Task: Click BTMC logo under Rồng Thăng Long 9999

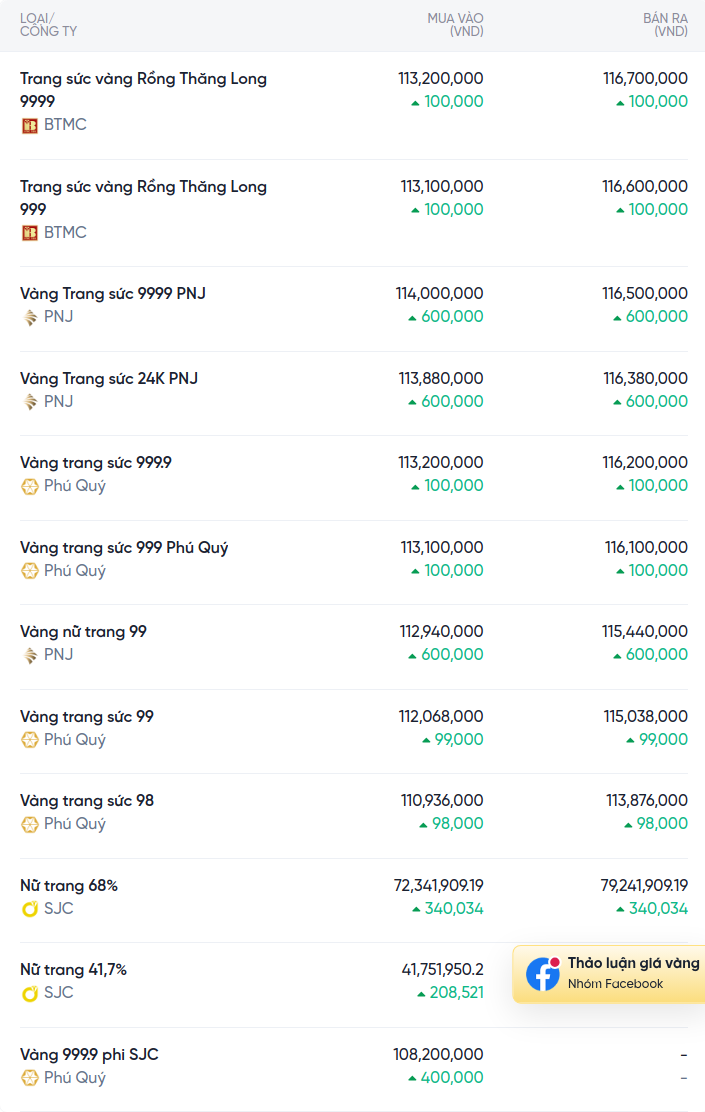Action: pos(30,126)
